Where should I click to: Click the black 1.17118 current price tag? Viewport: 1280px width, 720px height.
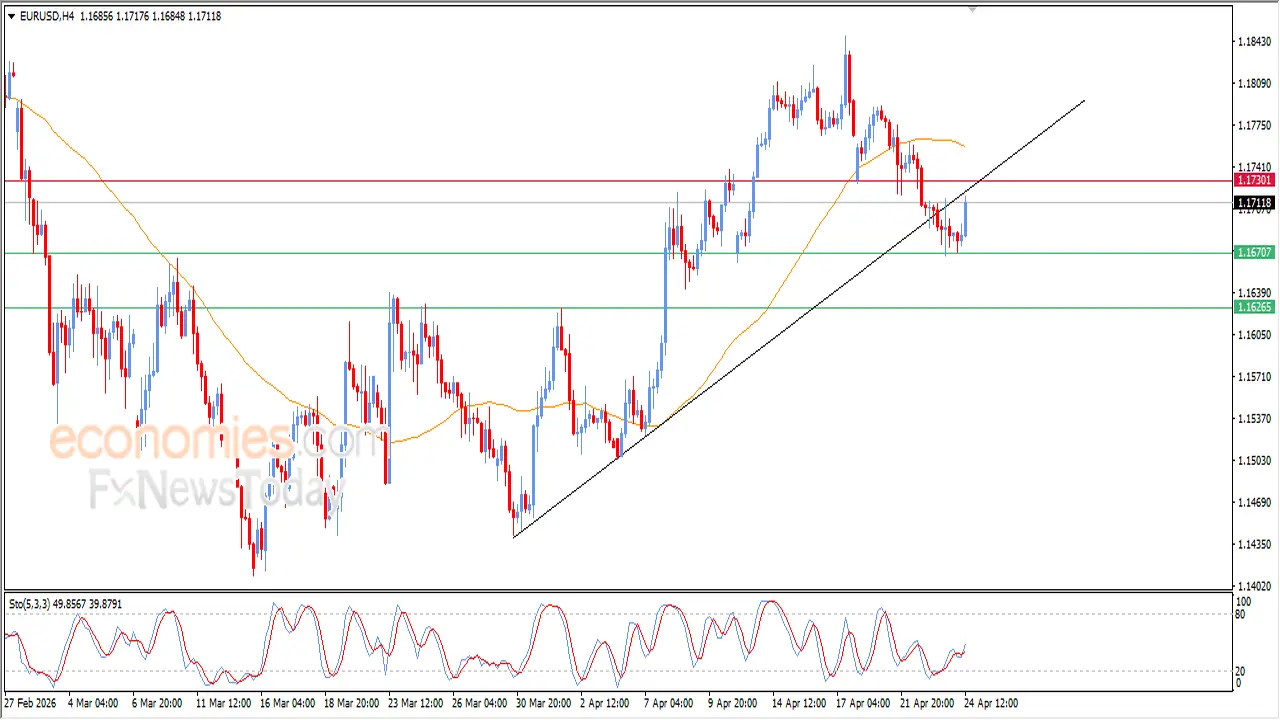click(1254, 203)
